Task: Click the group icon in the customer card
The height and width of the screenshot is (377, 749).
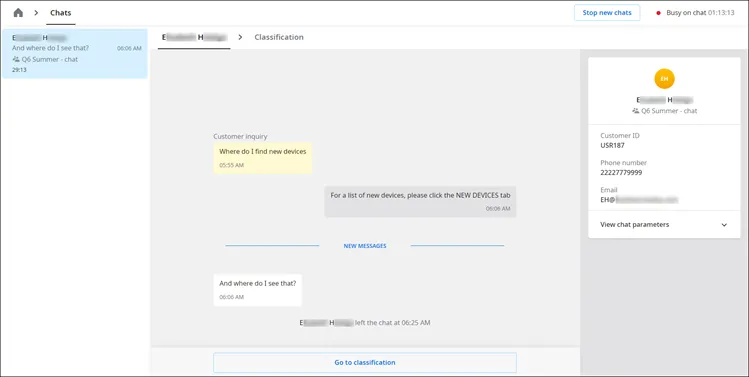Action: coord(635,111)
